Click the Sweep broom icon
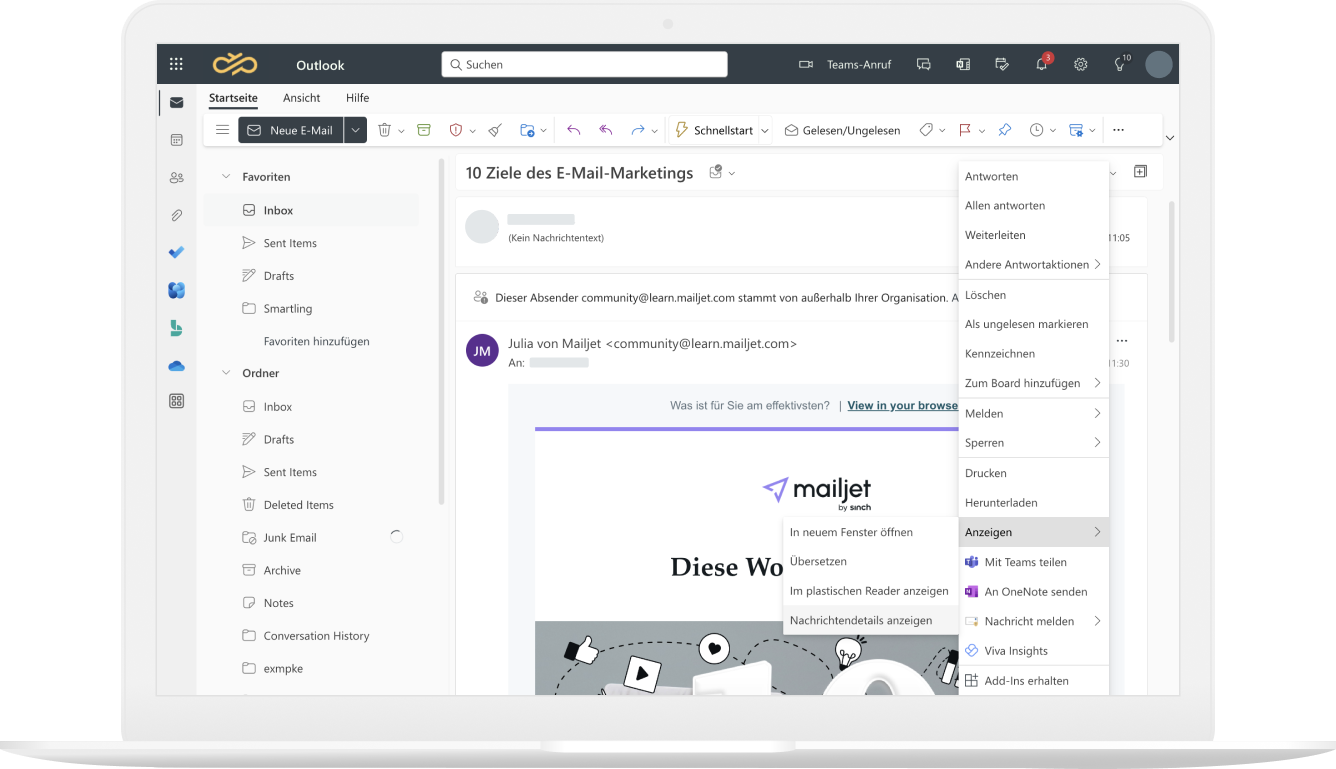This screenshot has width=1336, height=769. (x=495, y=130)
